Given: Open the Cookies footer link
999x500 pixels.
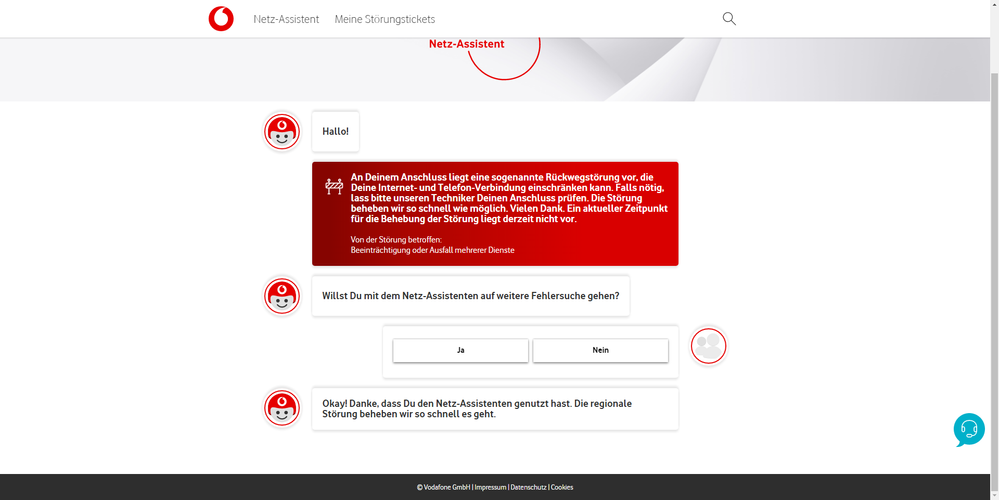Looking at the screenshot, I should (562, 487).
